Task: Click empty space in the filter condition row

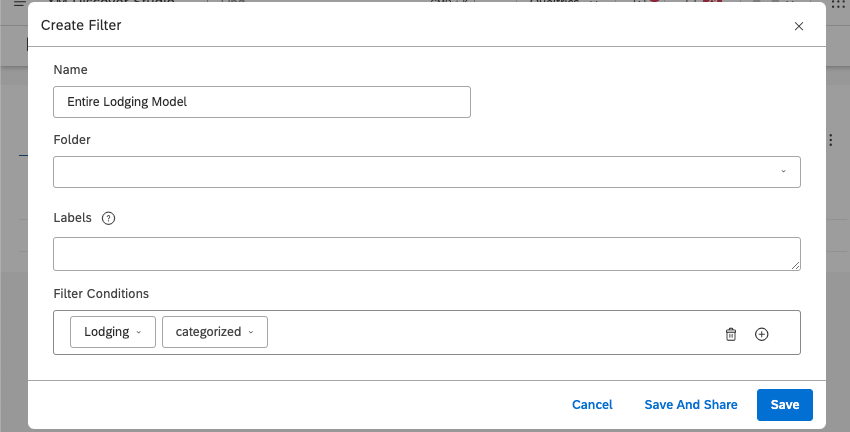Action: 490,332
